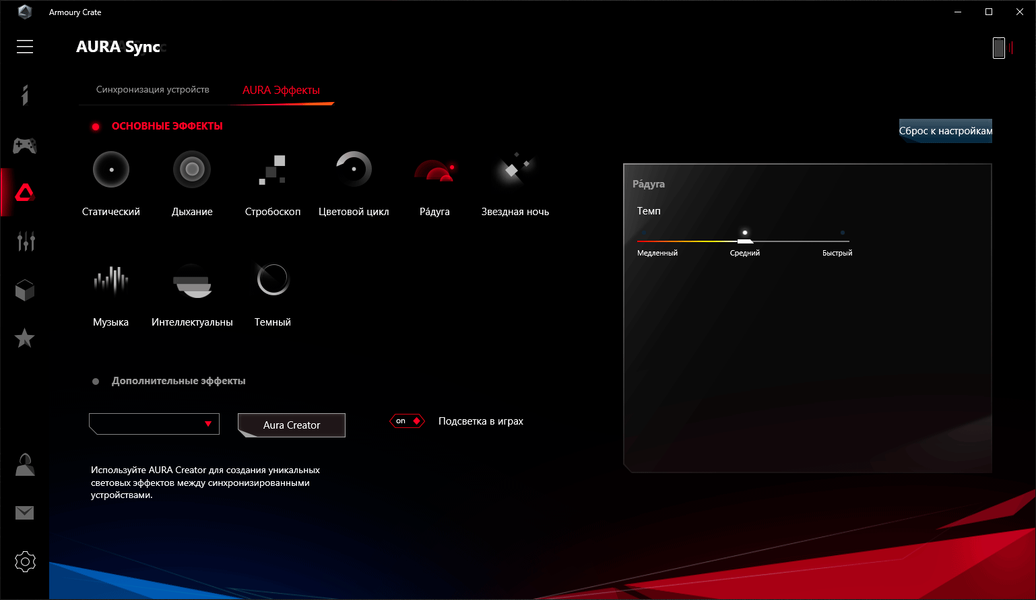Select the Радуга effect icon
Viewport: 1036px width, 600px height.
point(434,170)
